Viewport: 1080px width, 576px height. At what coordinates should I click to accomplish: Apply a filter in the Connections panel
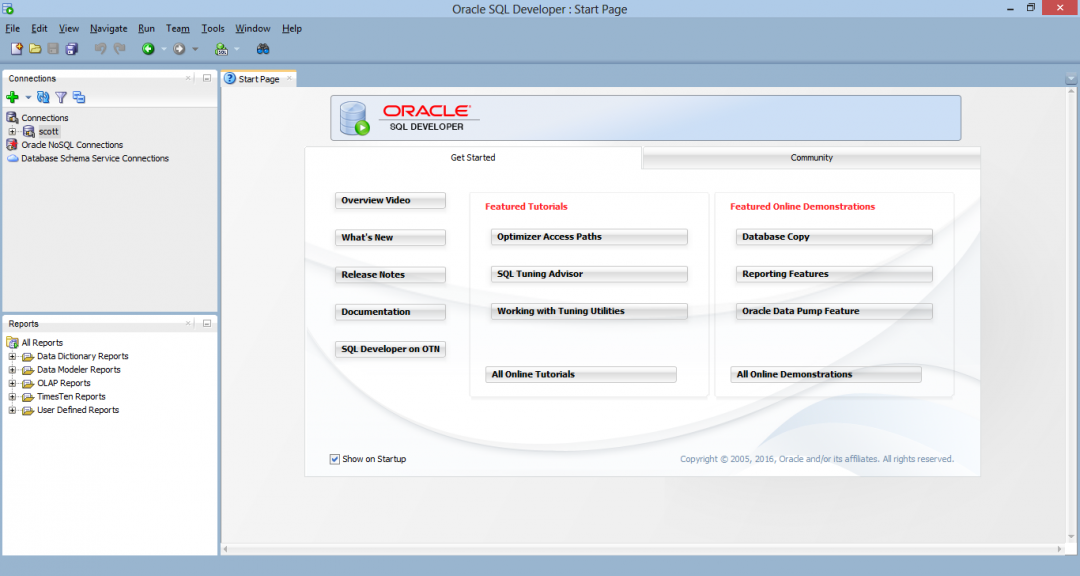(x=60, y=97)
